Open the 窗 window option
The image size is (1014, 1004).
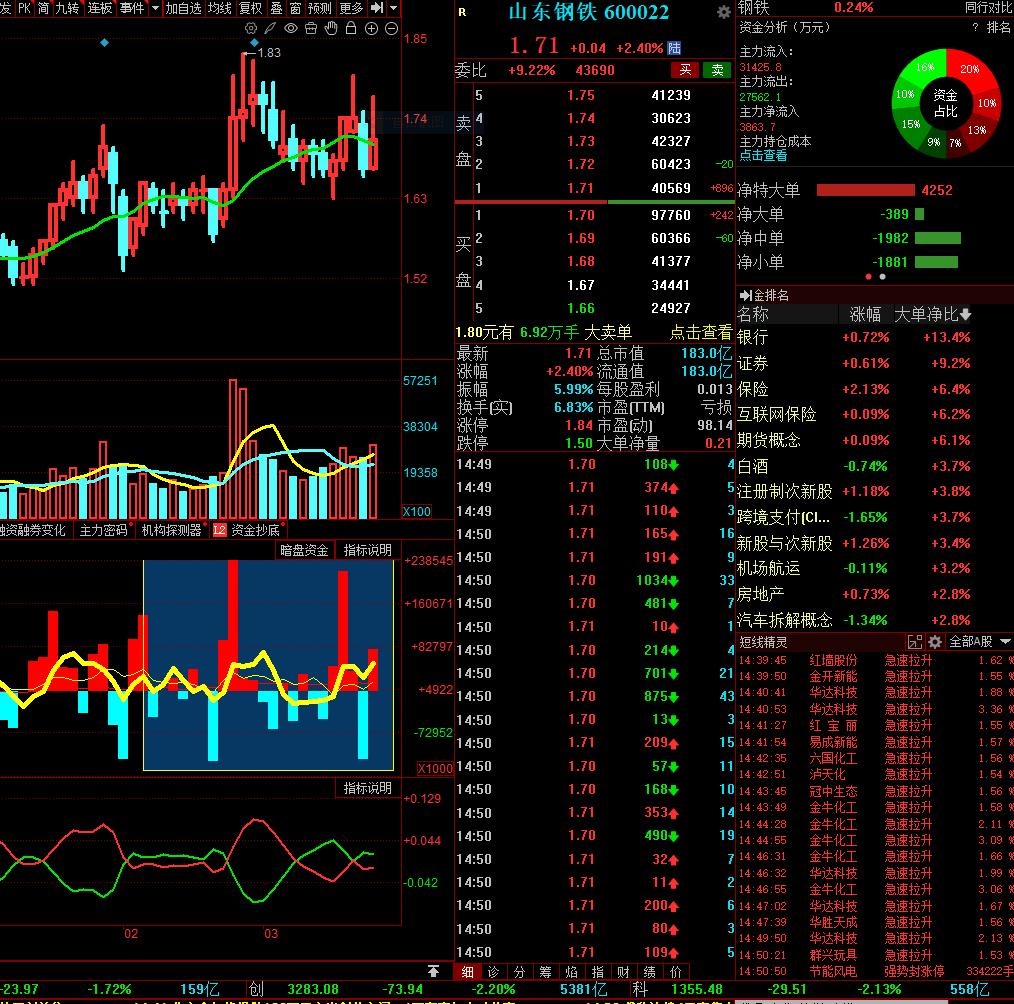296,8
